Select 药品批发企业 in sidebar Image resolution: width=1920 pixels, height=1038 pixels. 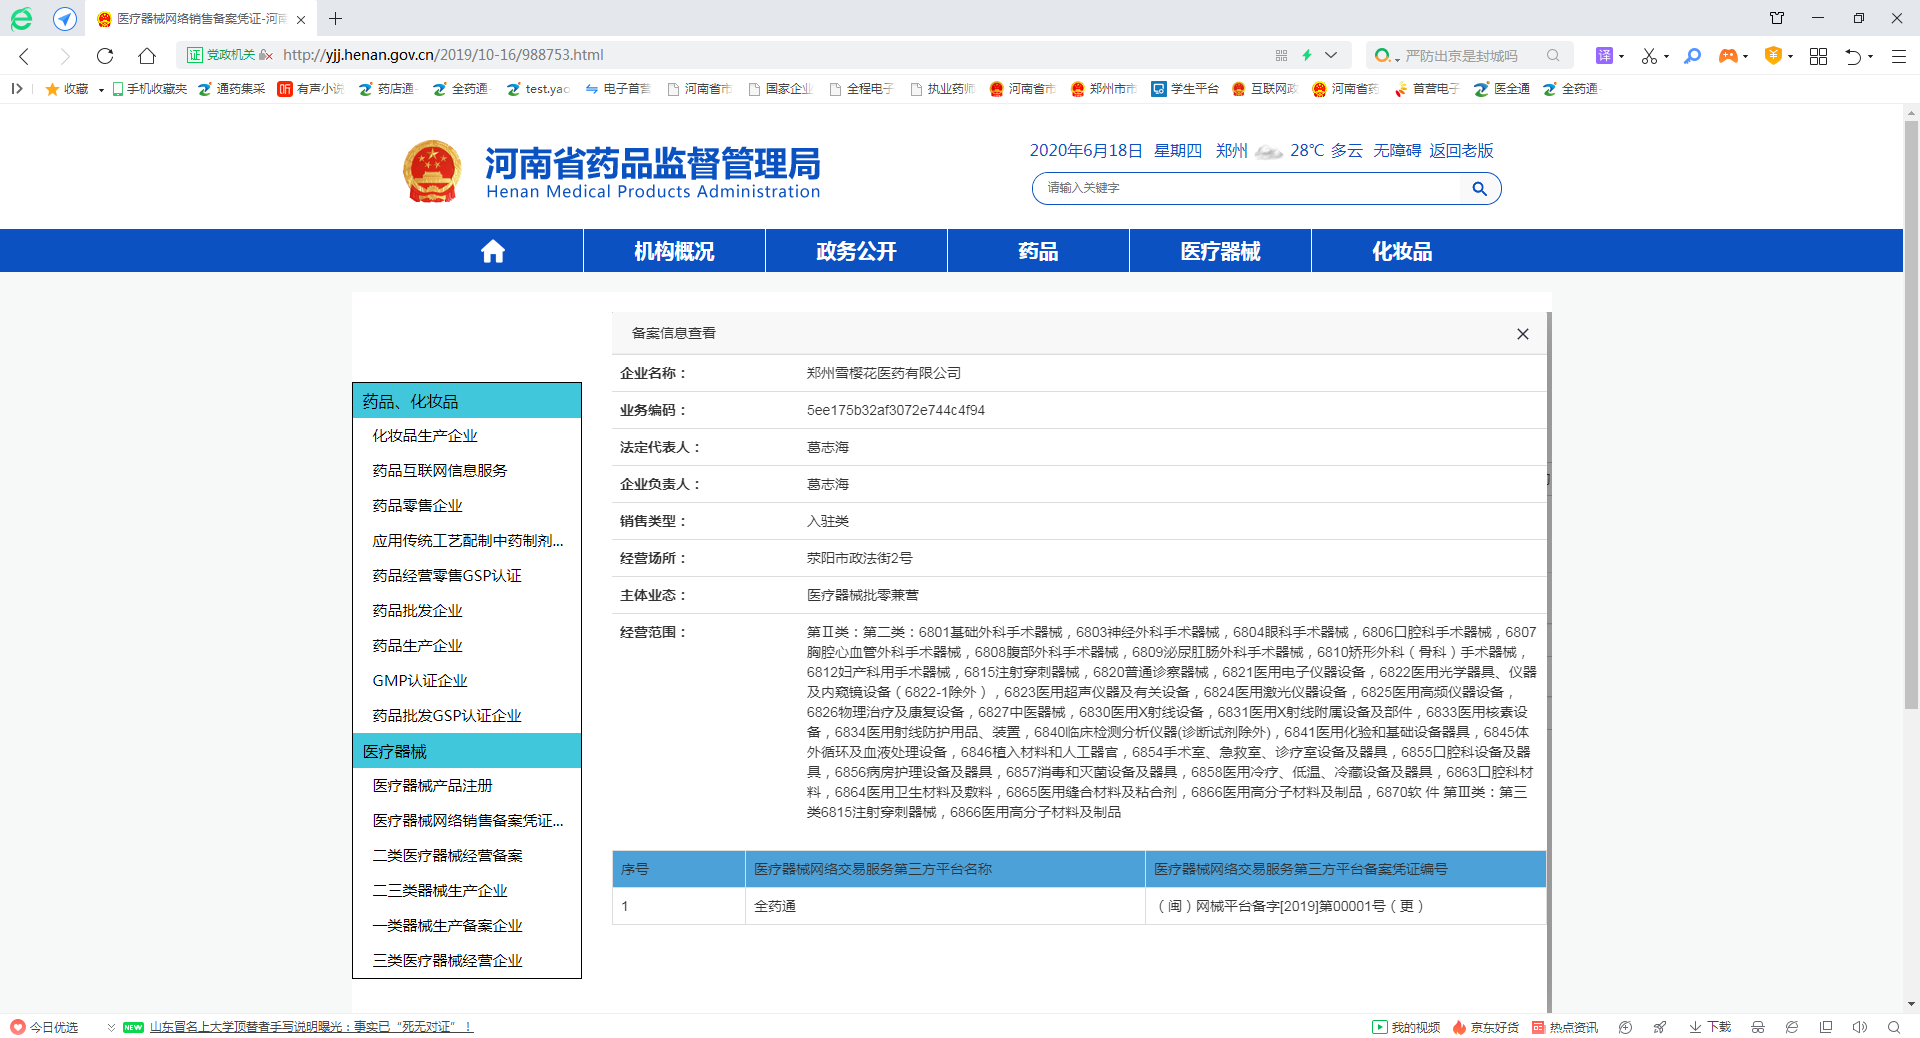pos(417,611)
